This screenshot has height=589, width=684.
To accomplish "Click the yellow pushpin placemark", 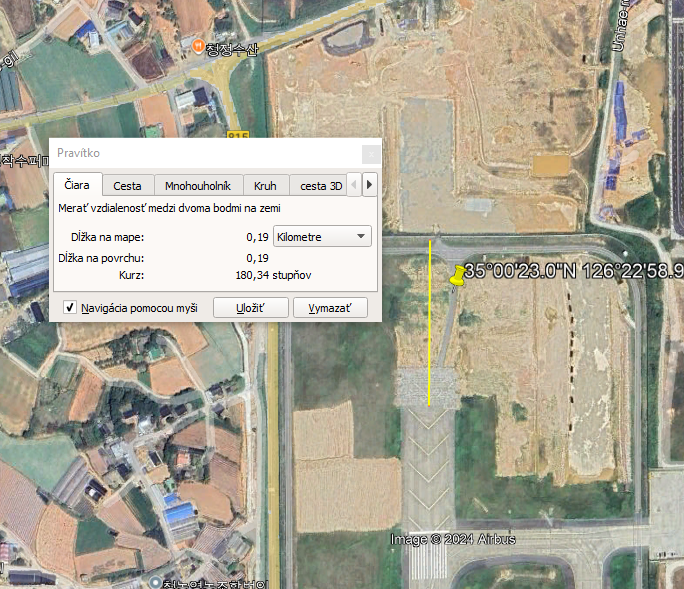I will click(458, 276).
